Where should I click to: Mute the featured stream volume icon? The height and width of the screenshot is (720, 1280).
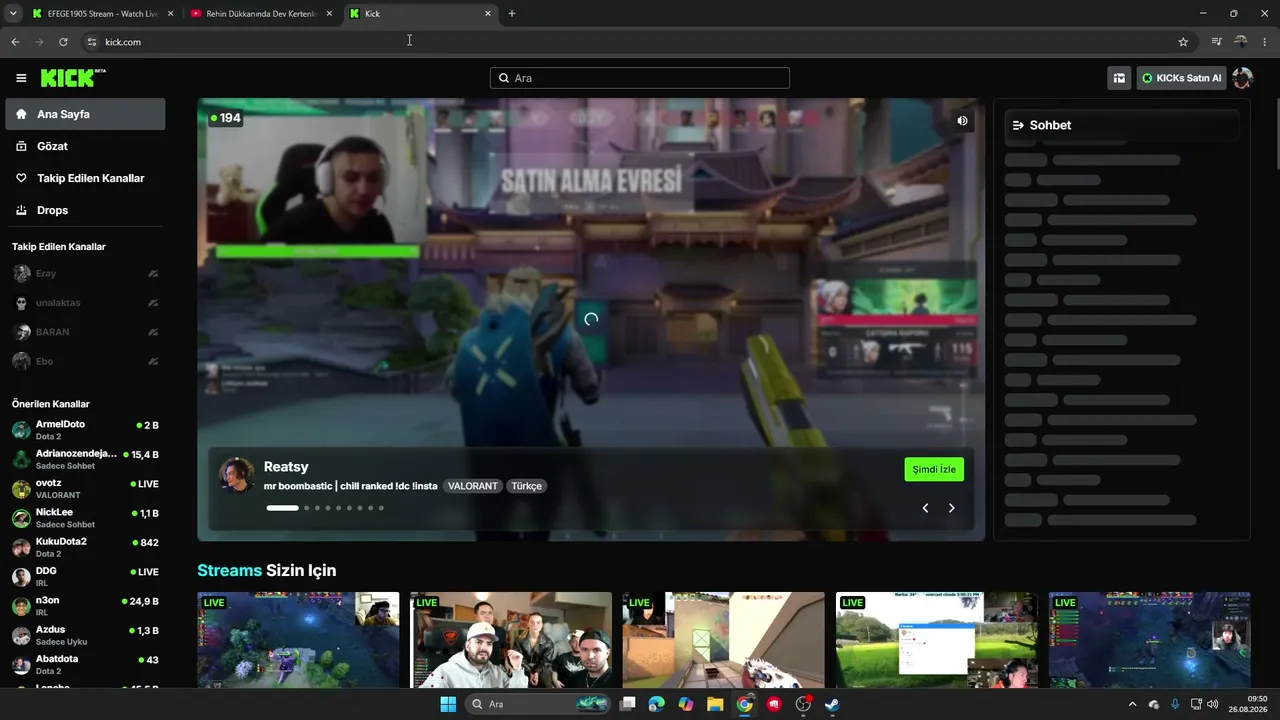coord(962,121)
